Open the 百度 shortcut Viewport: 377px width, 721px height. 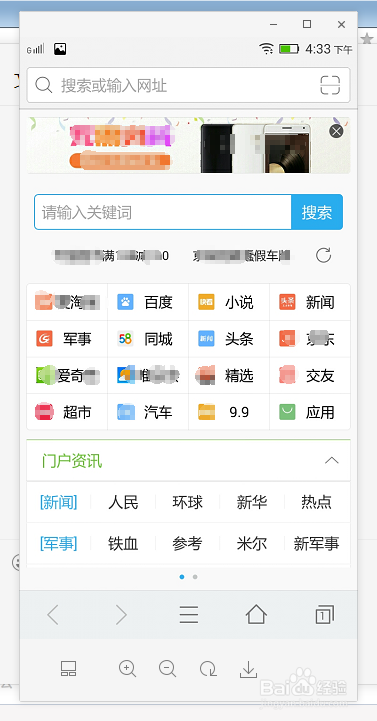148,302
